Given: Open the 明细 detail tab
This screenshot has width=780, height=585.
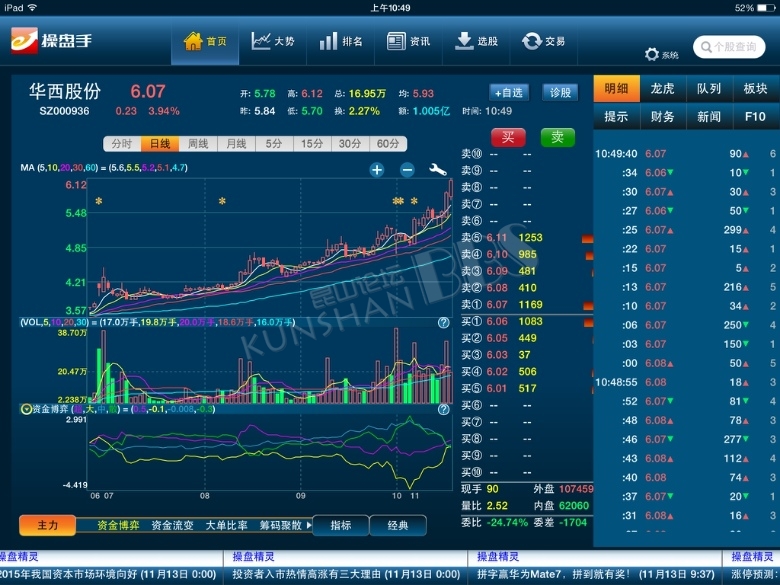Looking at the screenshot, I should [x=616, y=89].
